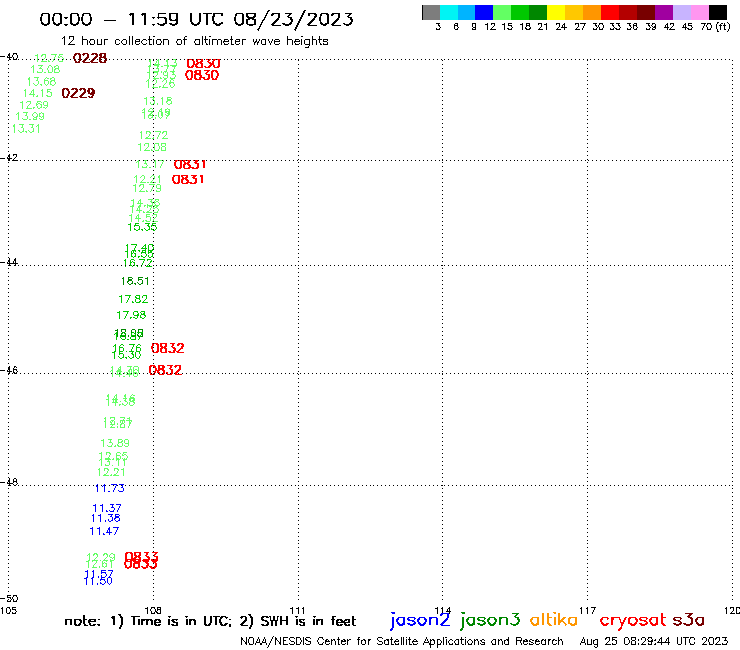The height and width of the screenshot is (650, 740).
Task: Click the 's3a' satellite legend label
Action: (689, 620)
